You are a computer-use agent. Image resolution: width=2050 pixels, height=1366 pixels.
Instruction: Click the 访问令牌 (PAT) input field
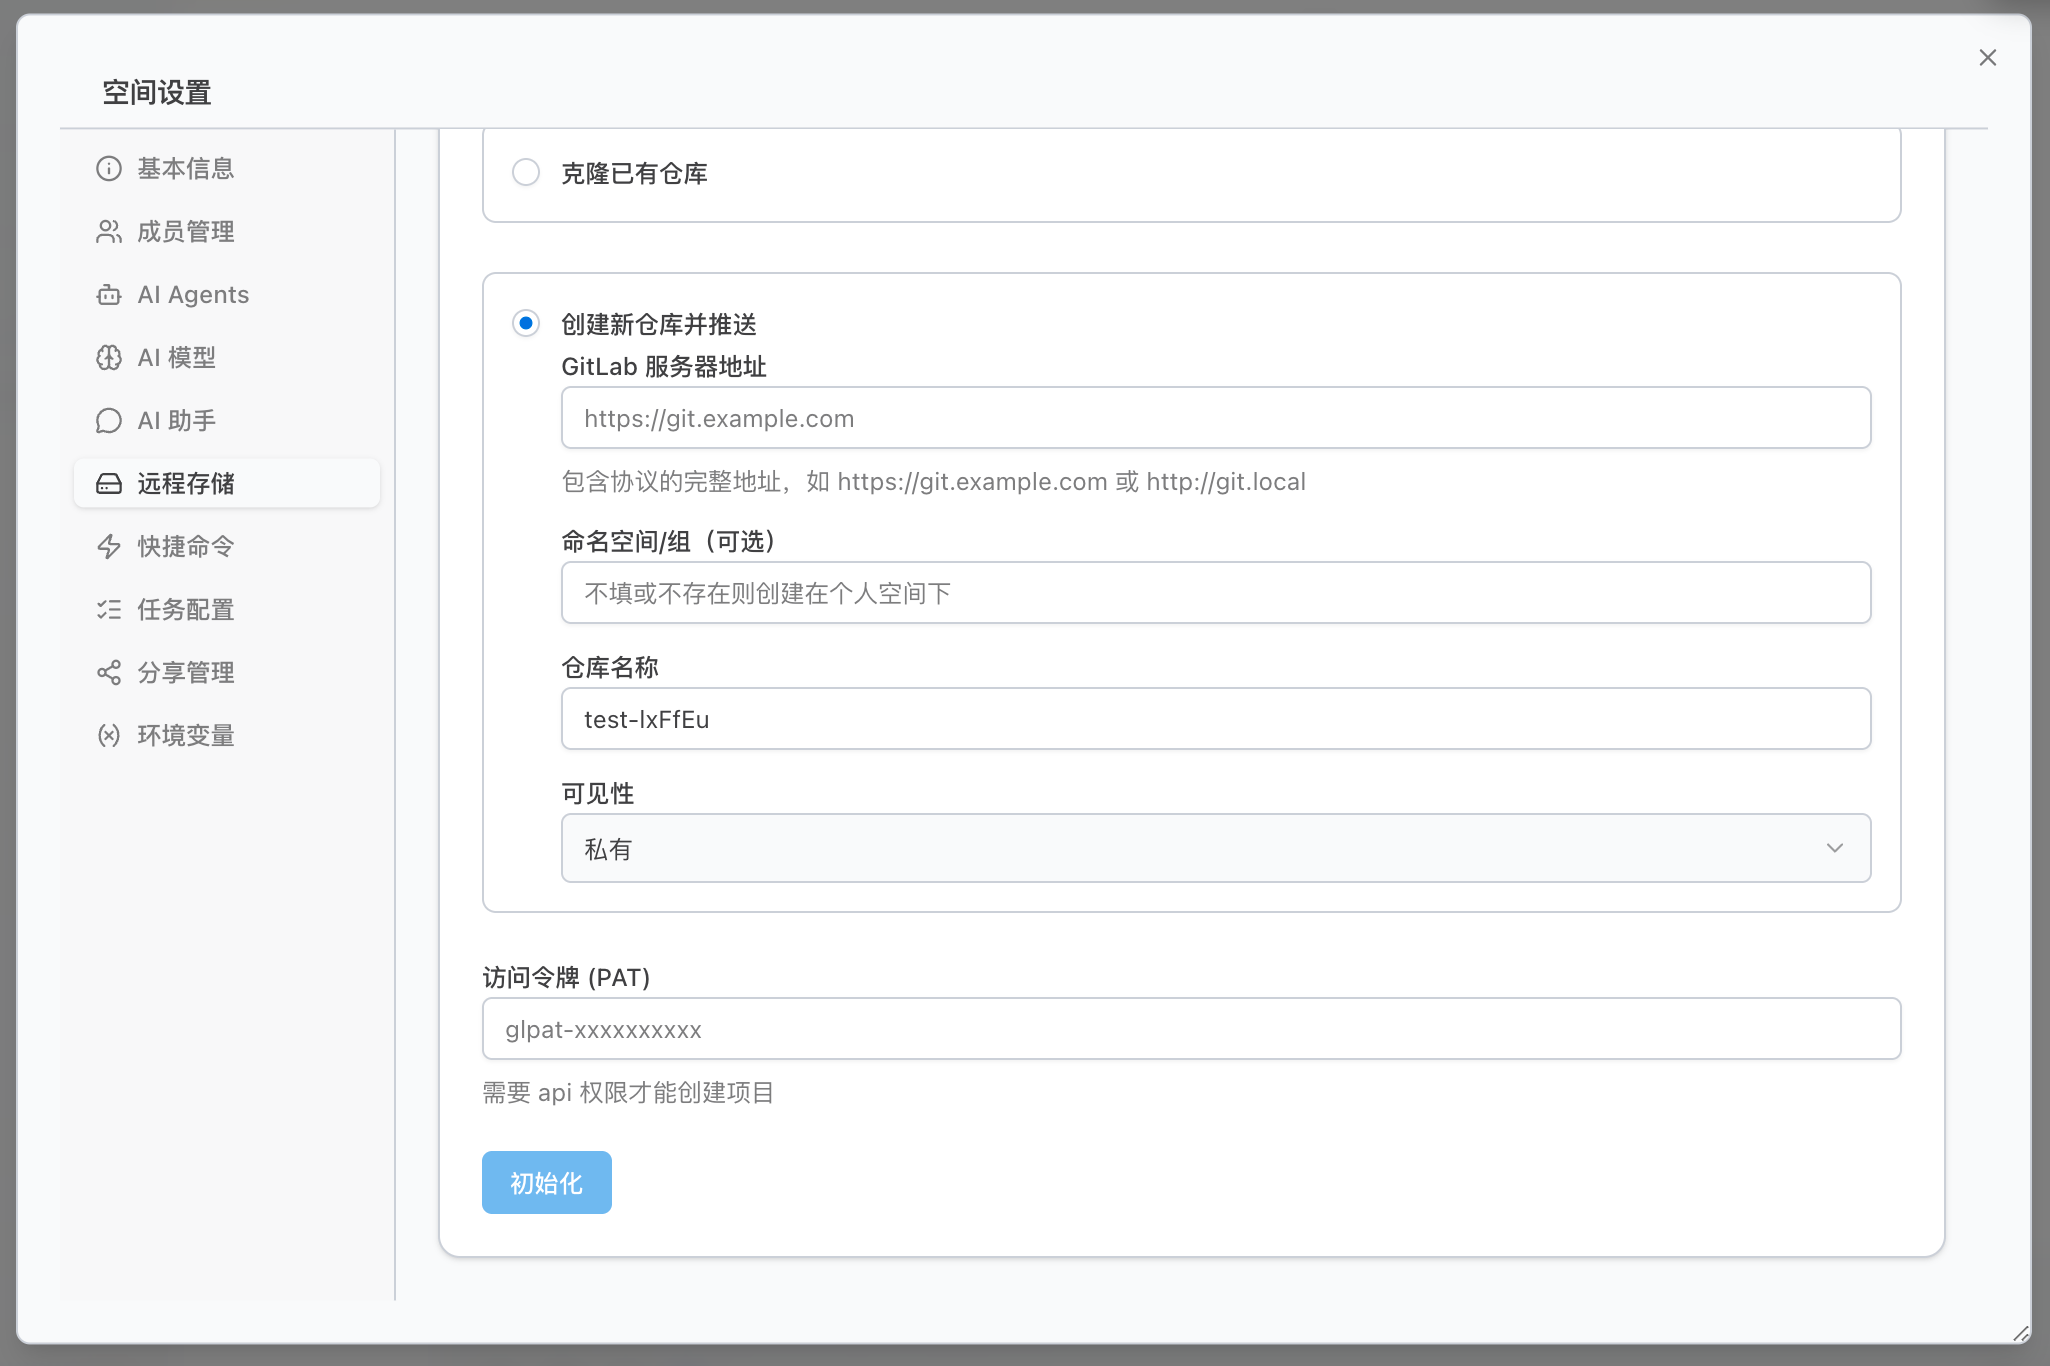1190,1029
